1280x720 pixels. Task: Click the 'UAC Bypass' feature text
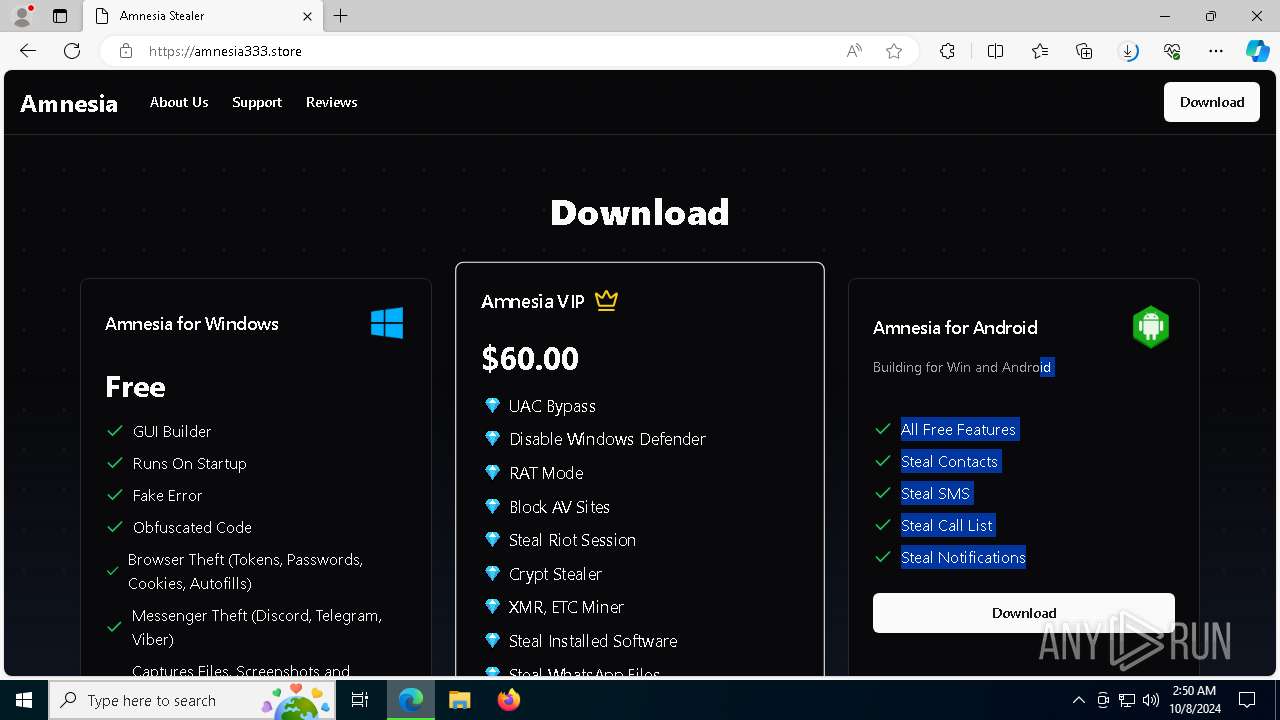(552, 406)
